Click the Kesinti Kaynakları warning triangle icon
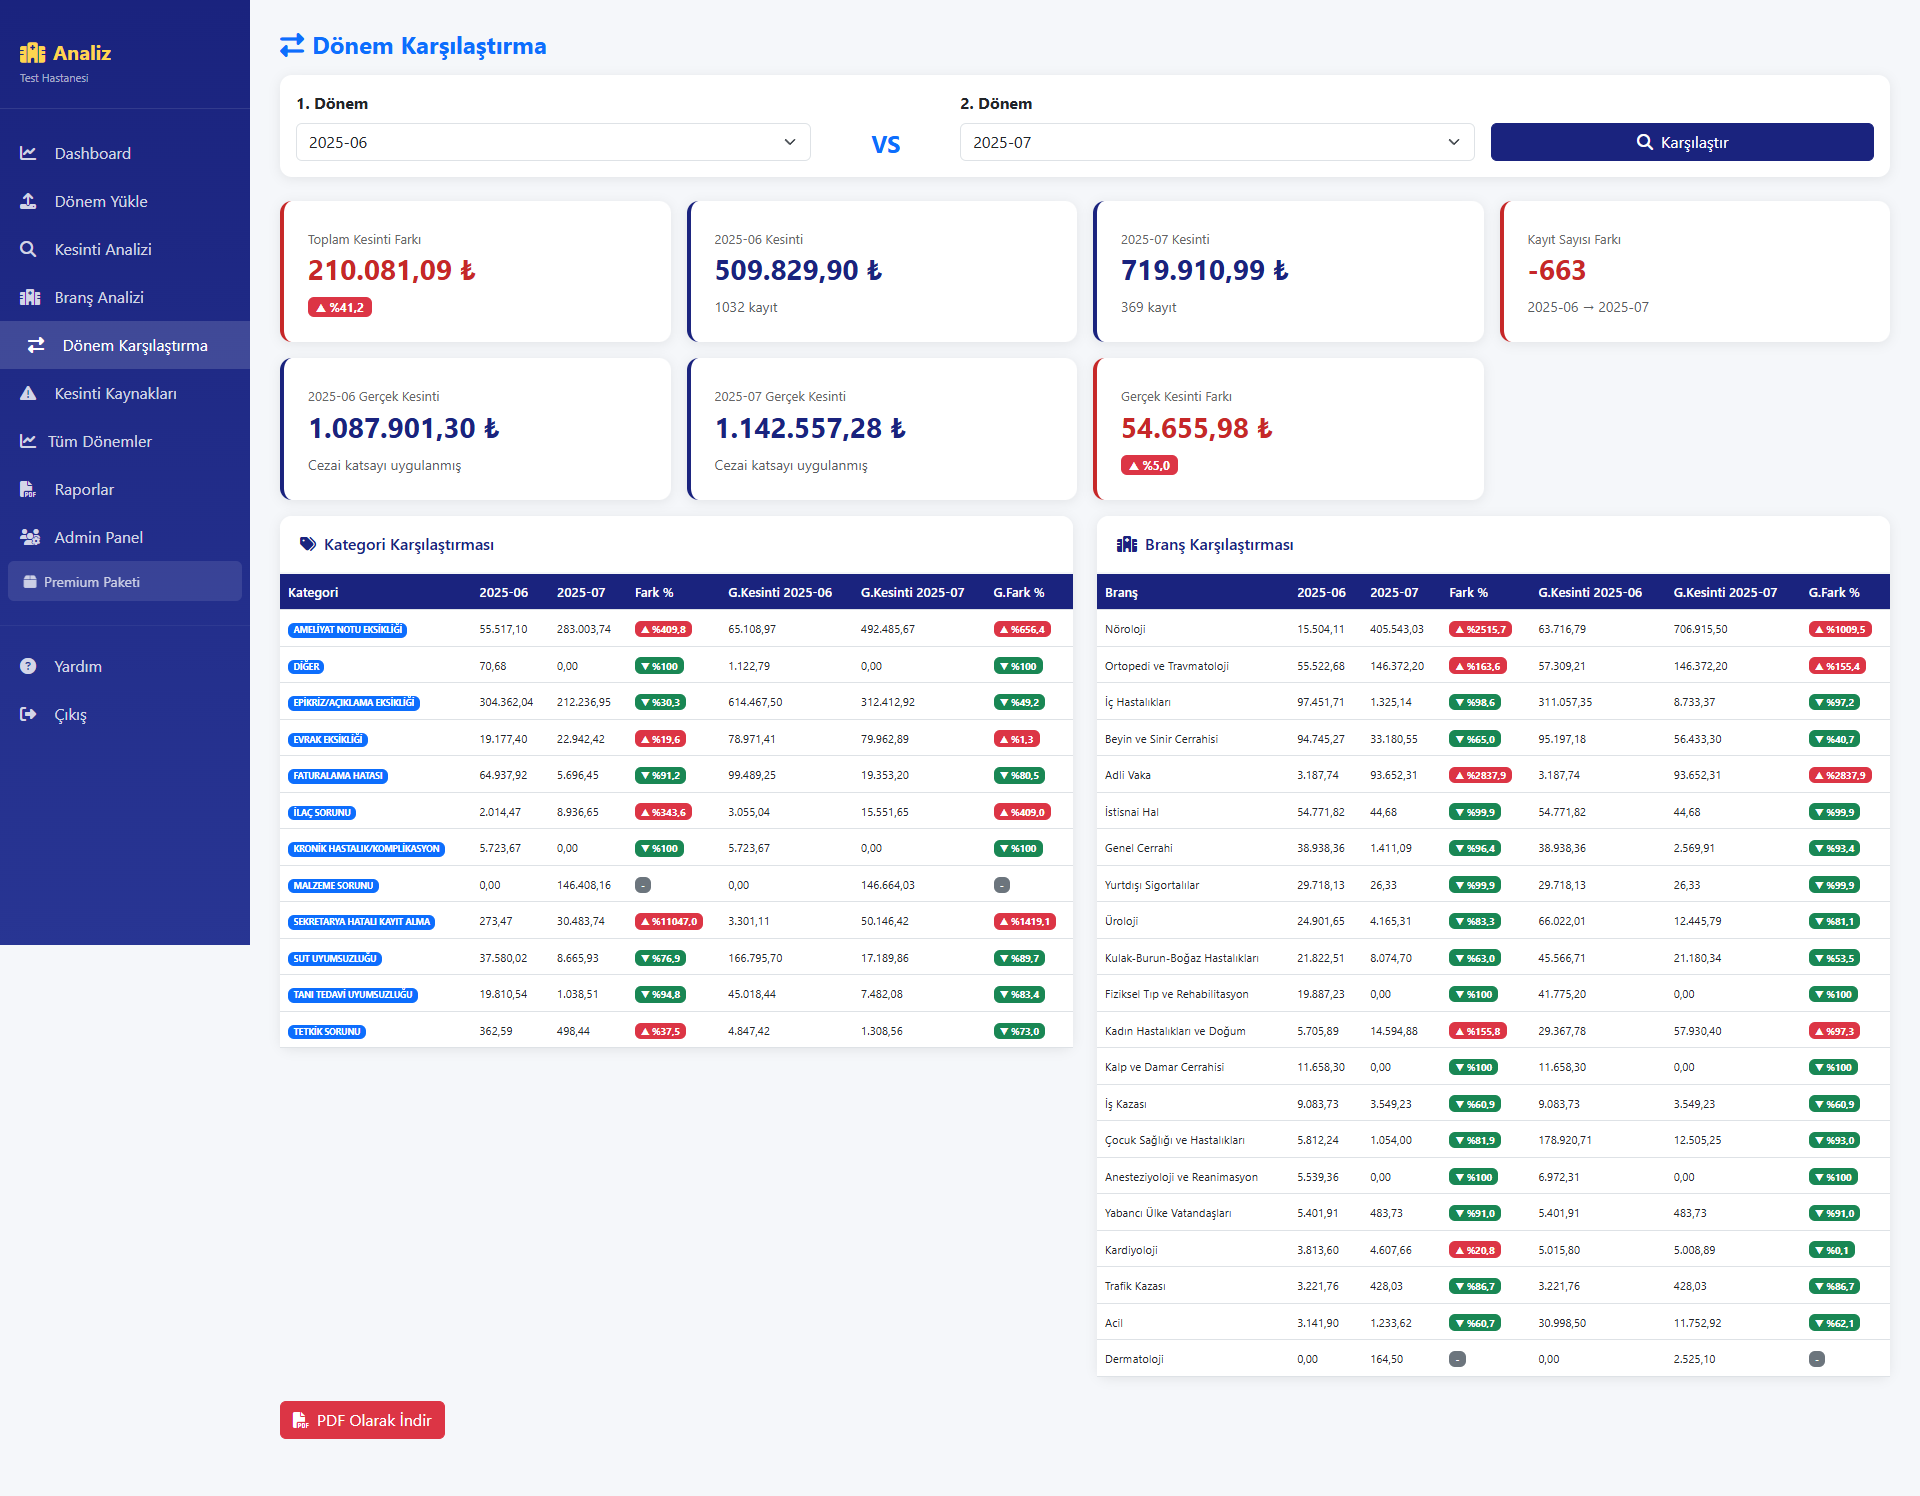 [x=28, y=393]
